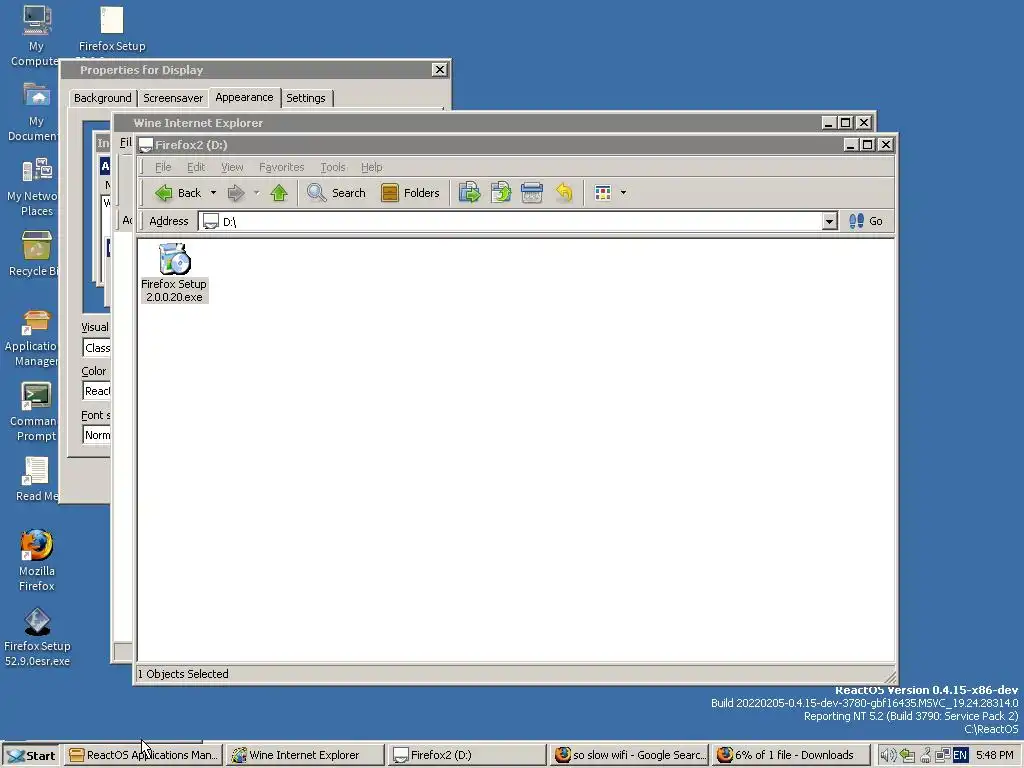
Task: Select My Network Places desktop icon
Action: (x=37, y=187)
